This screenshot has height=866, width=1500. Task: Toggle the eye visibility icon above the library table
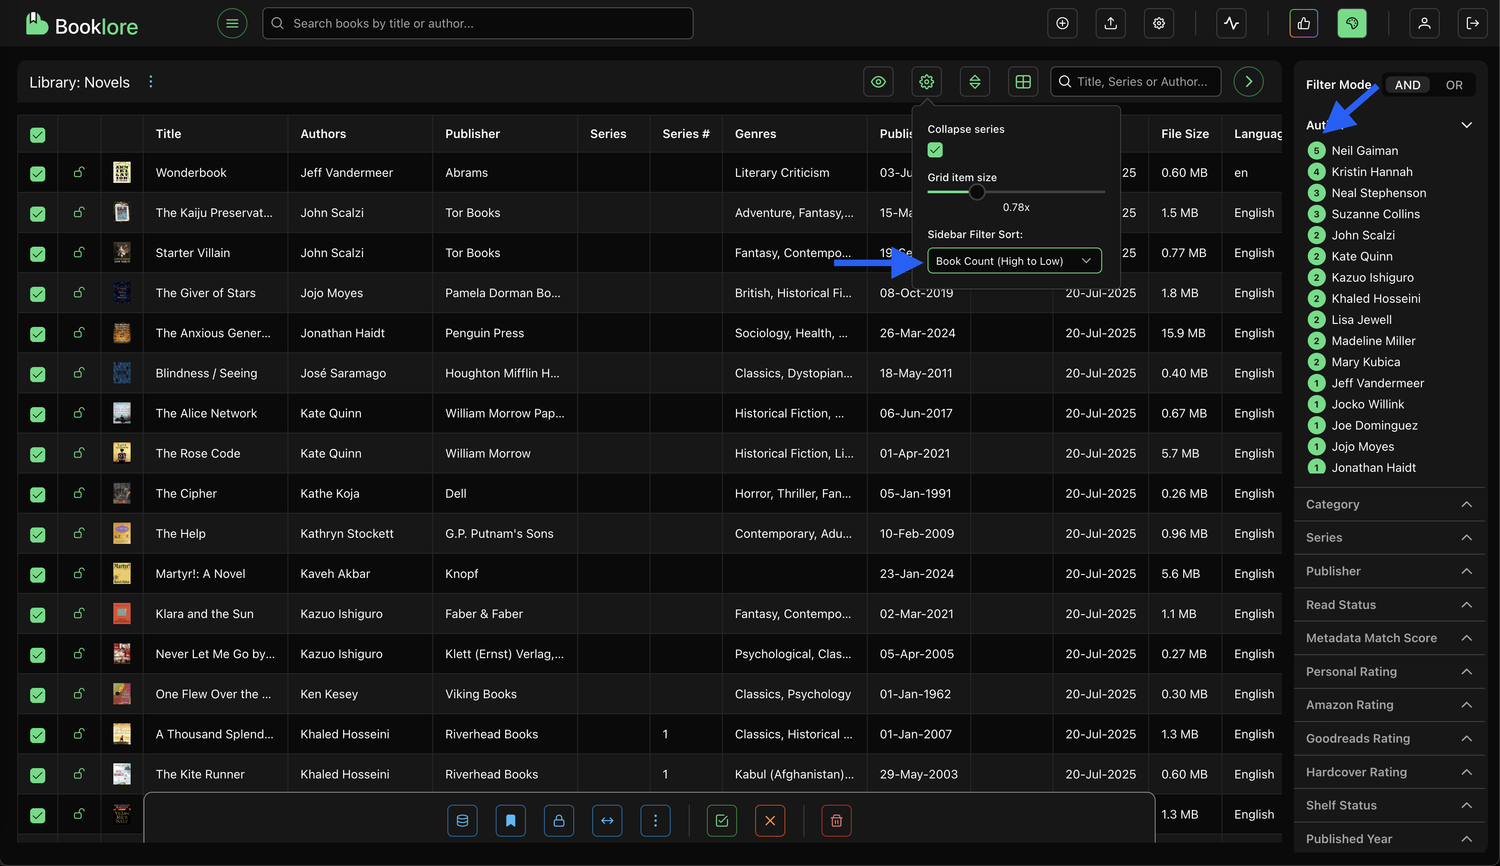point(878,81)
